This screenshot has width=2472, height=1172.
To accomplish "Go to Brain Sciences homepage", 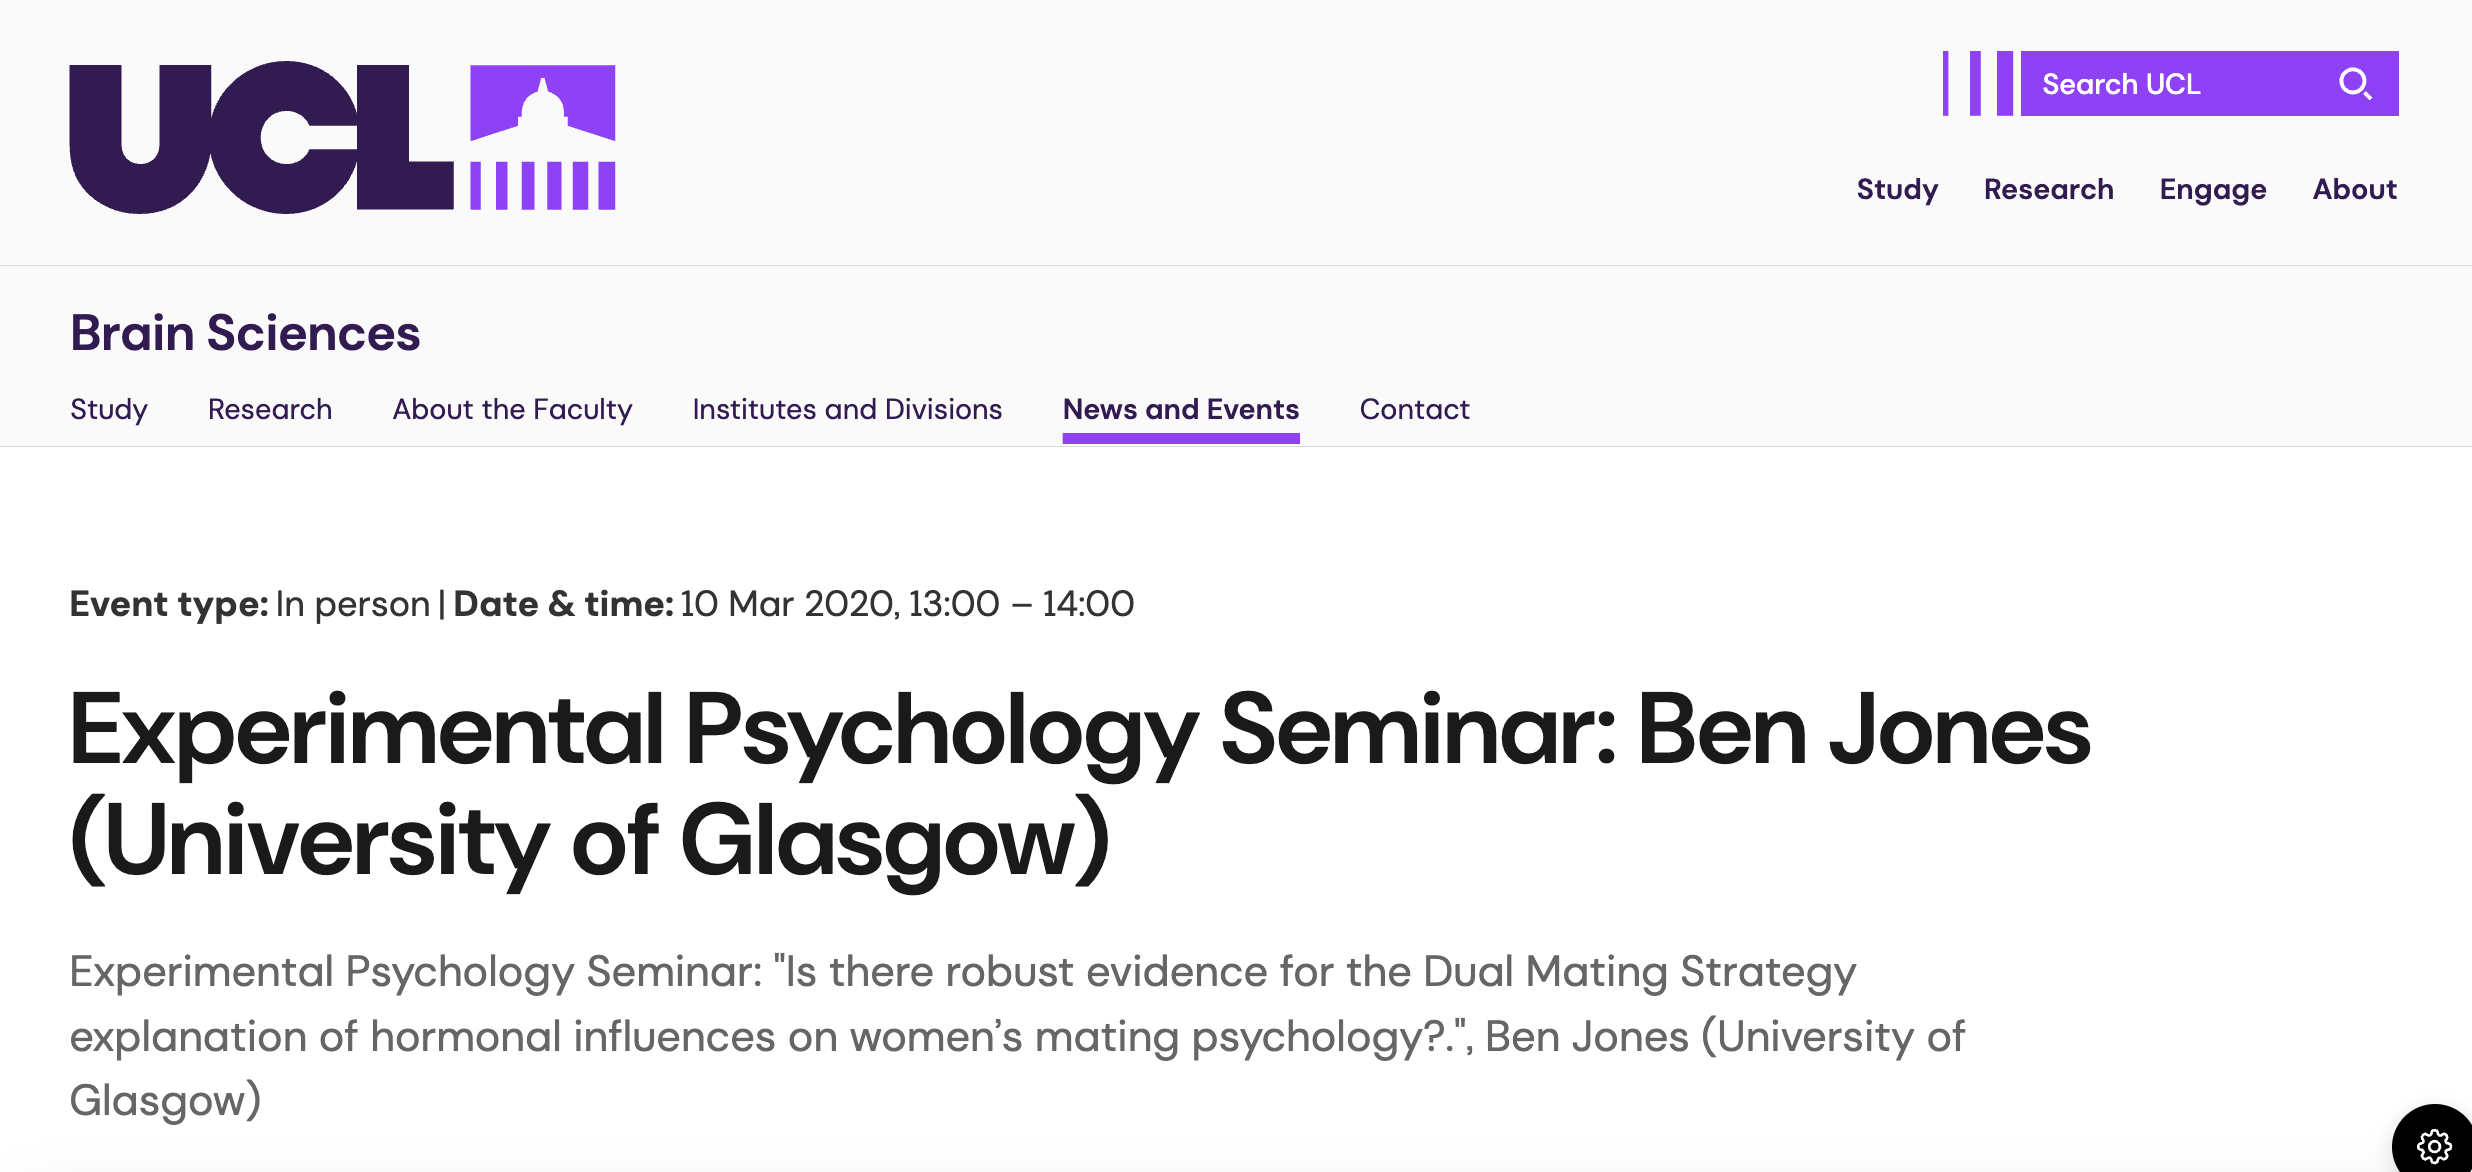I will pyautogui.click(x=245, y=333).
